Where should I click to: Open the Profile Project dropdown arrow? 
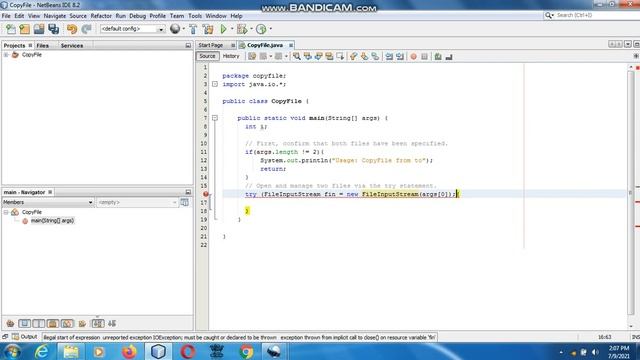click(270, 29)
